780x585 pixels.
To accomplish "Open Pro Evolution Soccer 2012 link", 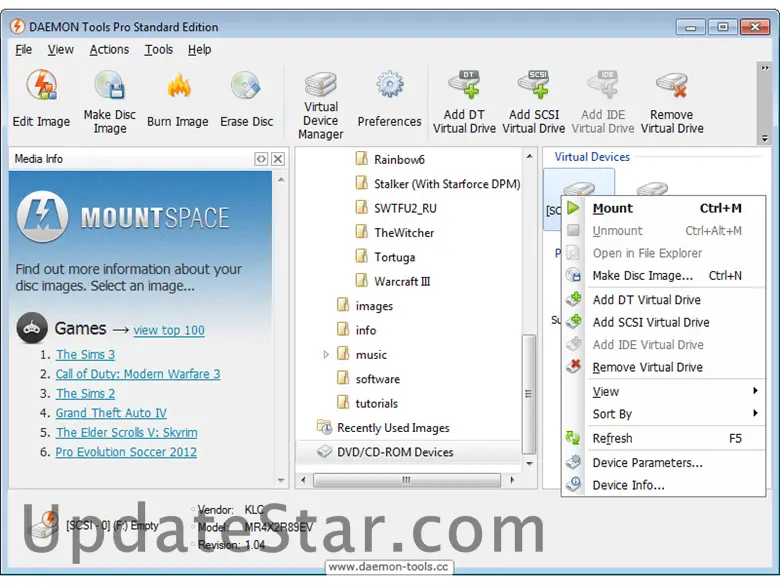I will pyautogui.click(x=126, y=452).
